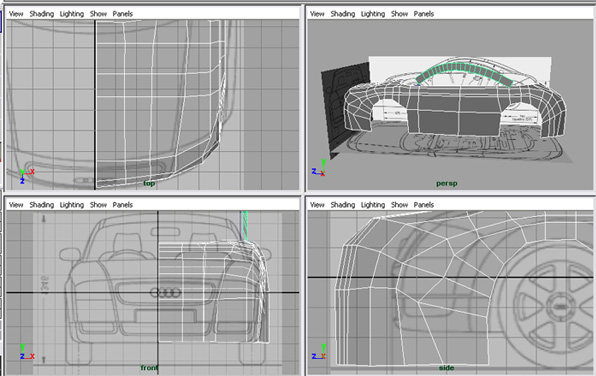This screenshot has height=376, width=596.
Task: Open Shading menu in top viewport
Action: [x=42, y=14]
